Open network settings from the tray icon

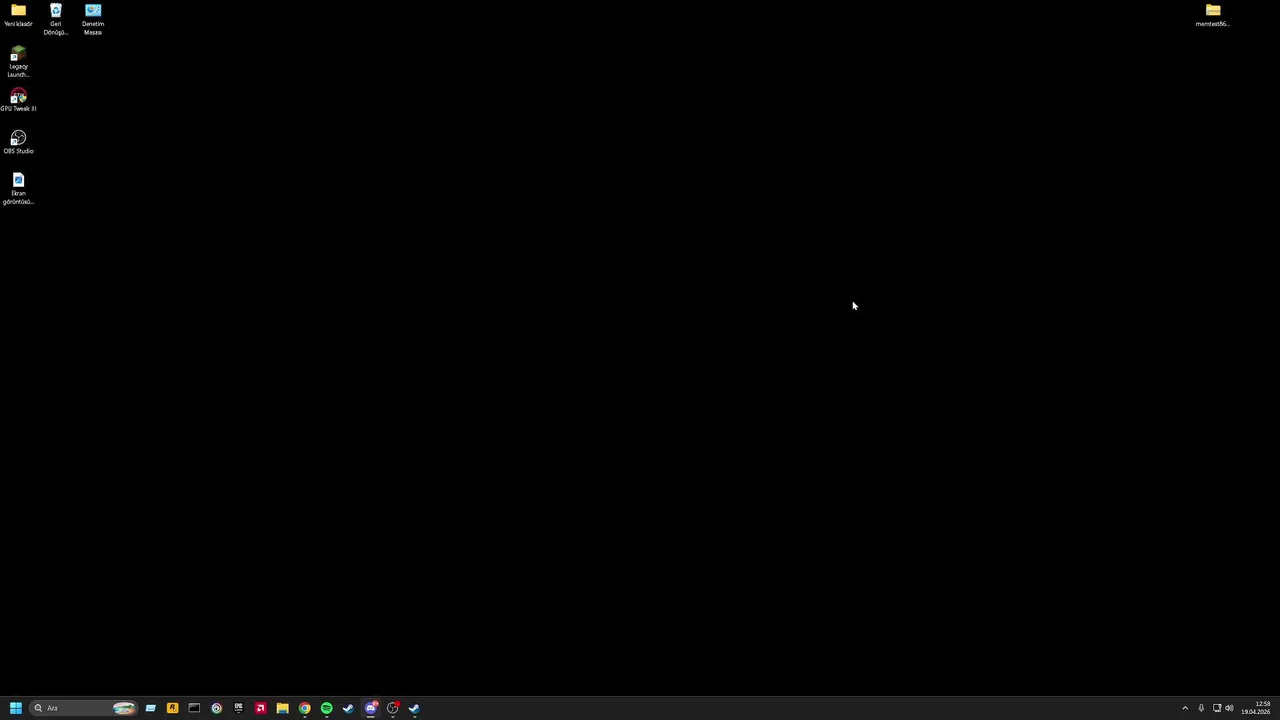pos(1217,708)
